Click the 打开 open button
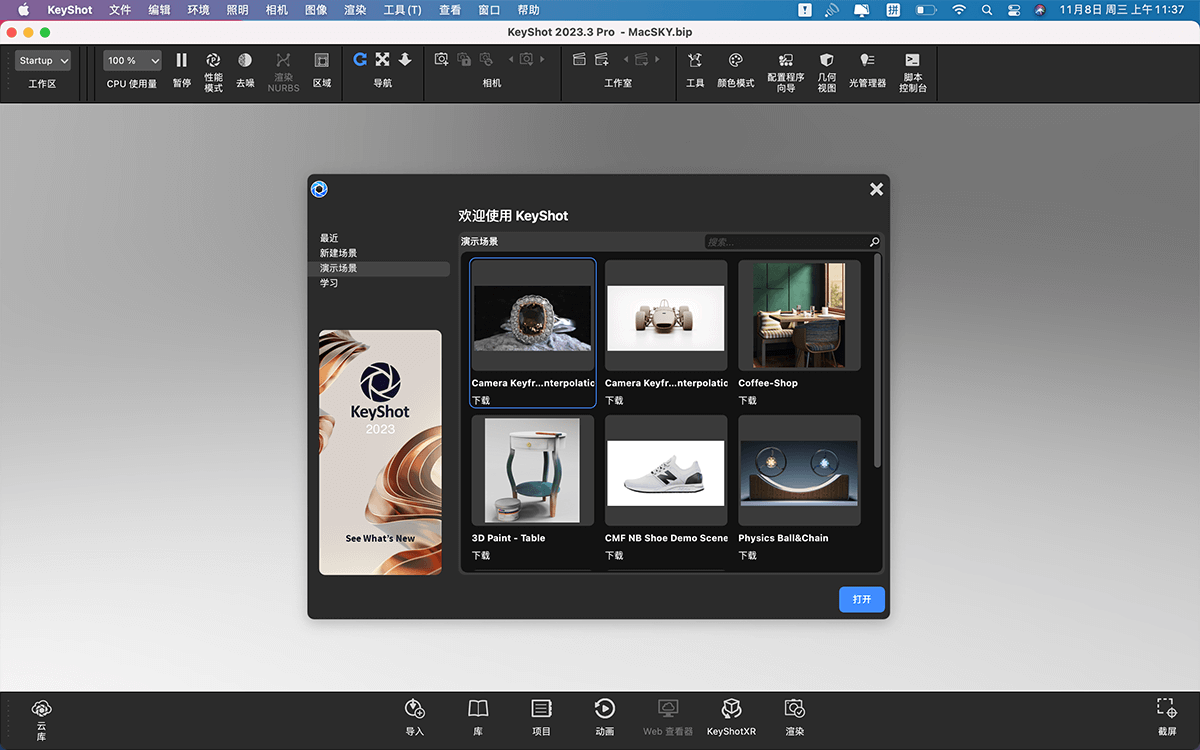This screenshot has width=1200, height=750. pos(862,600)
